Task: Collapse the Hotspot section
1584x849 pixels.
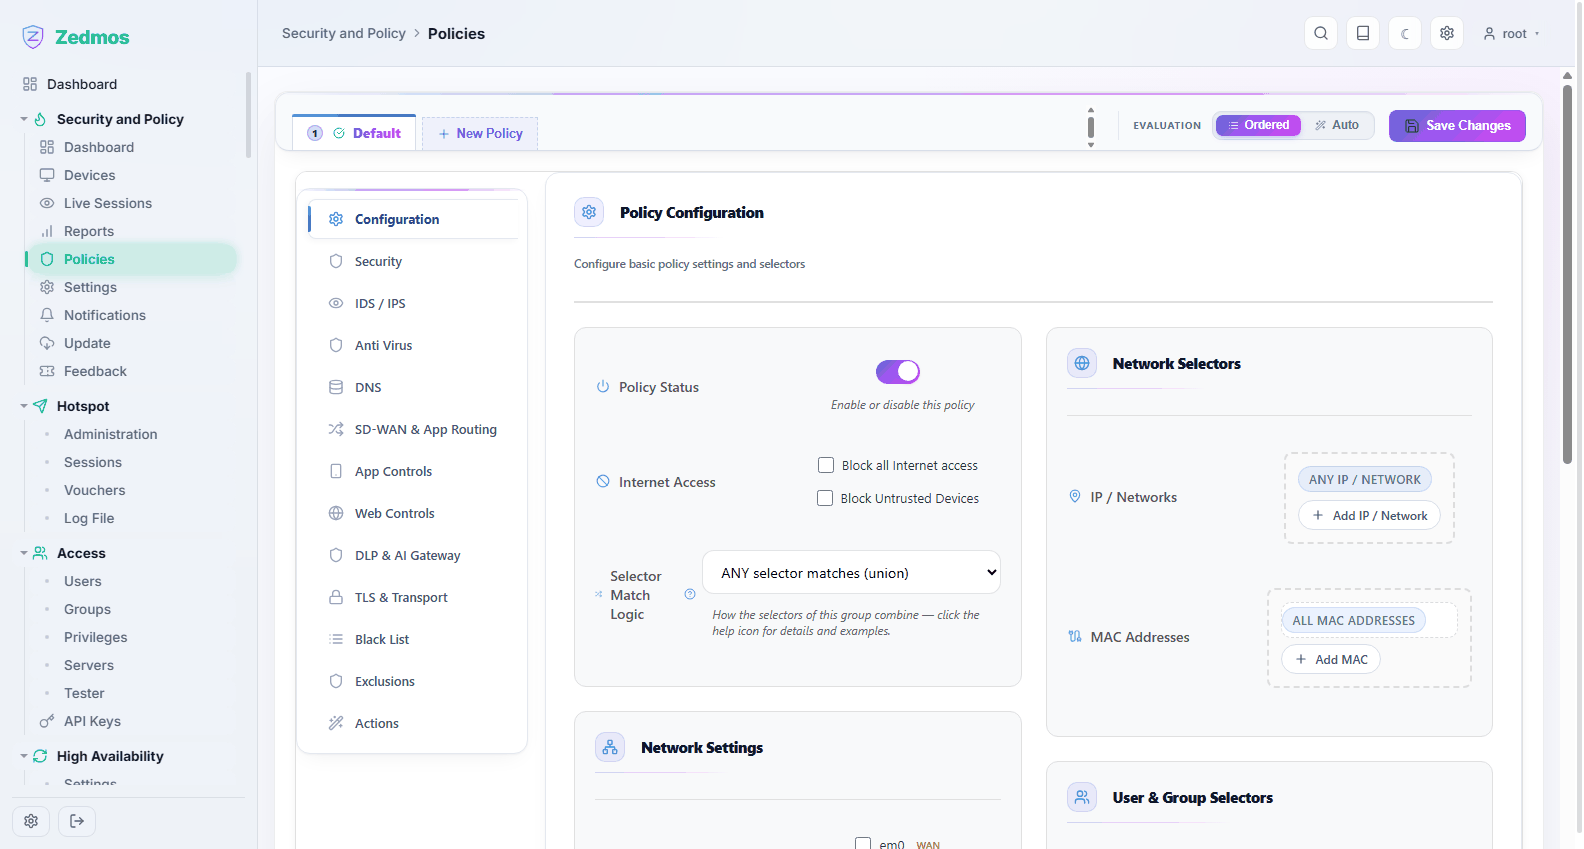Action: click(x=24, y=406)
